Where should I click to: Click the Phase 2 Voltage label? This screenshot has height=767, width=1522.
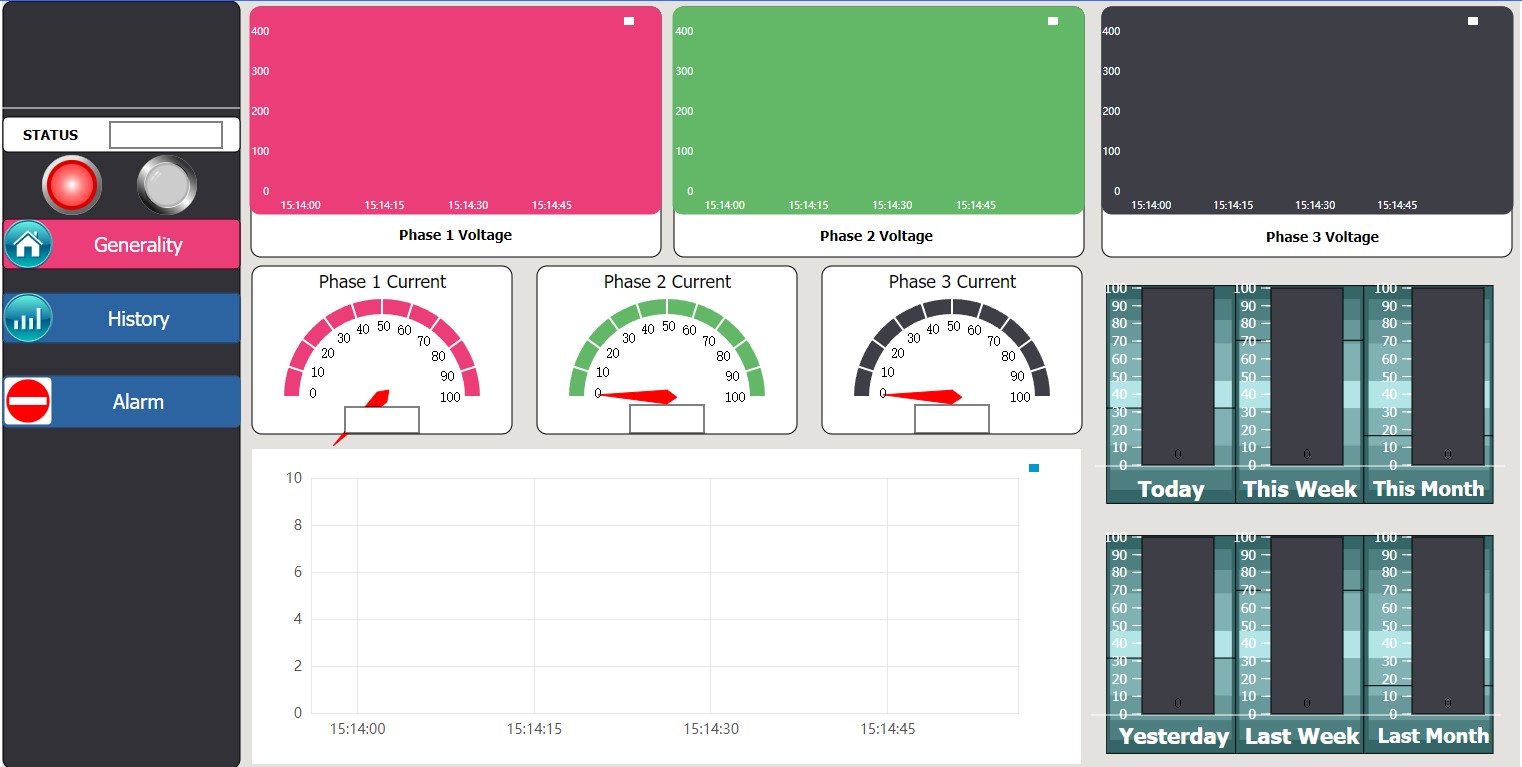coord(876,236)
